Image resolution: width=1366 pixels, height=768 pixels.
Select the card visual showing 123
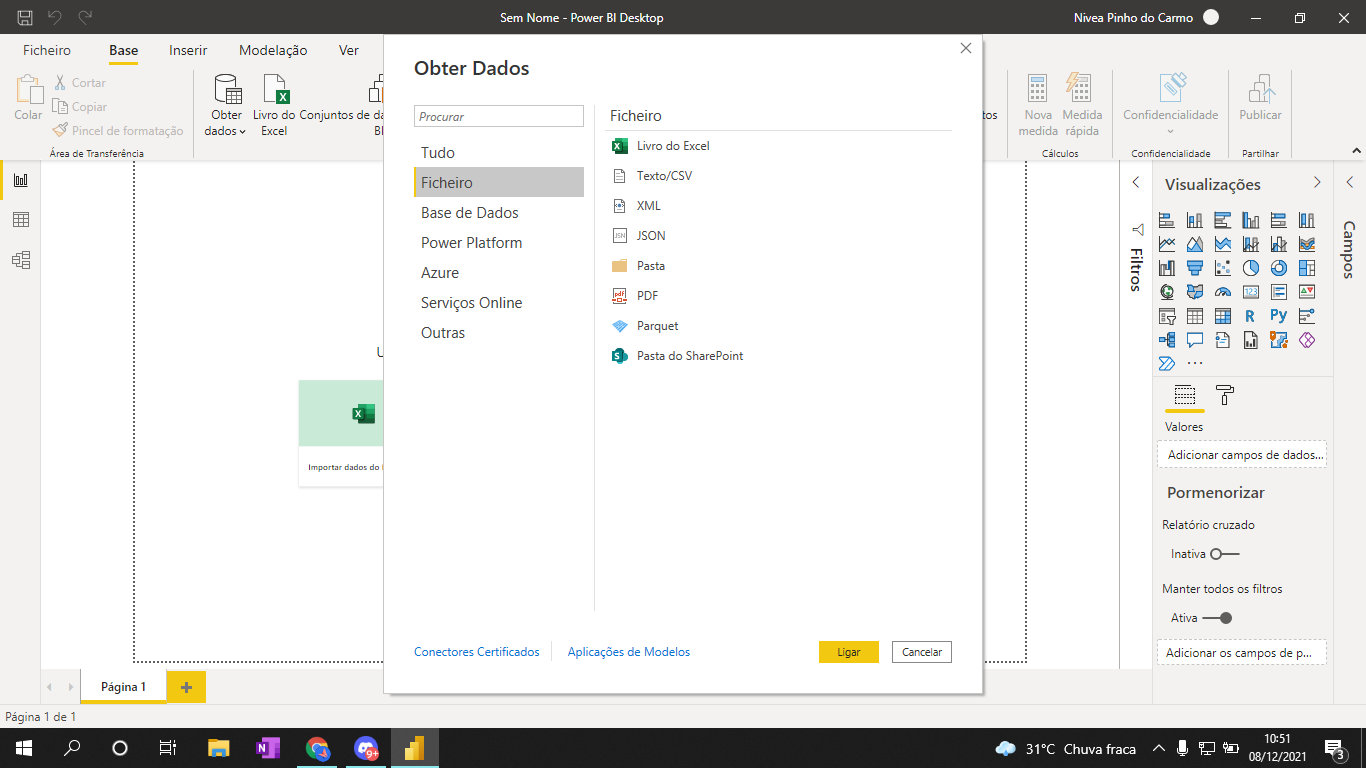[x=1250, y=292]
